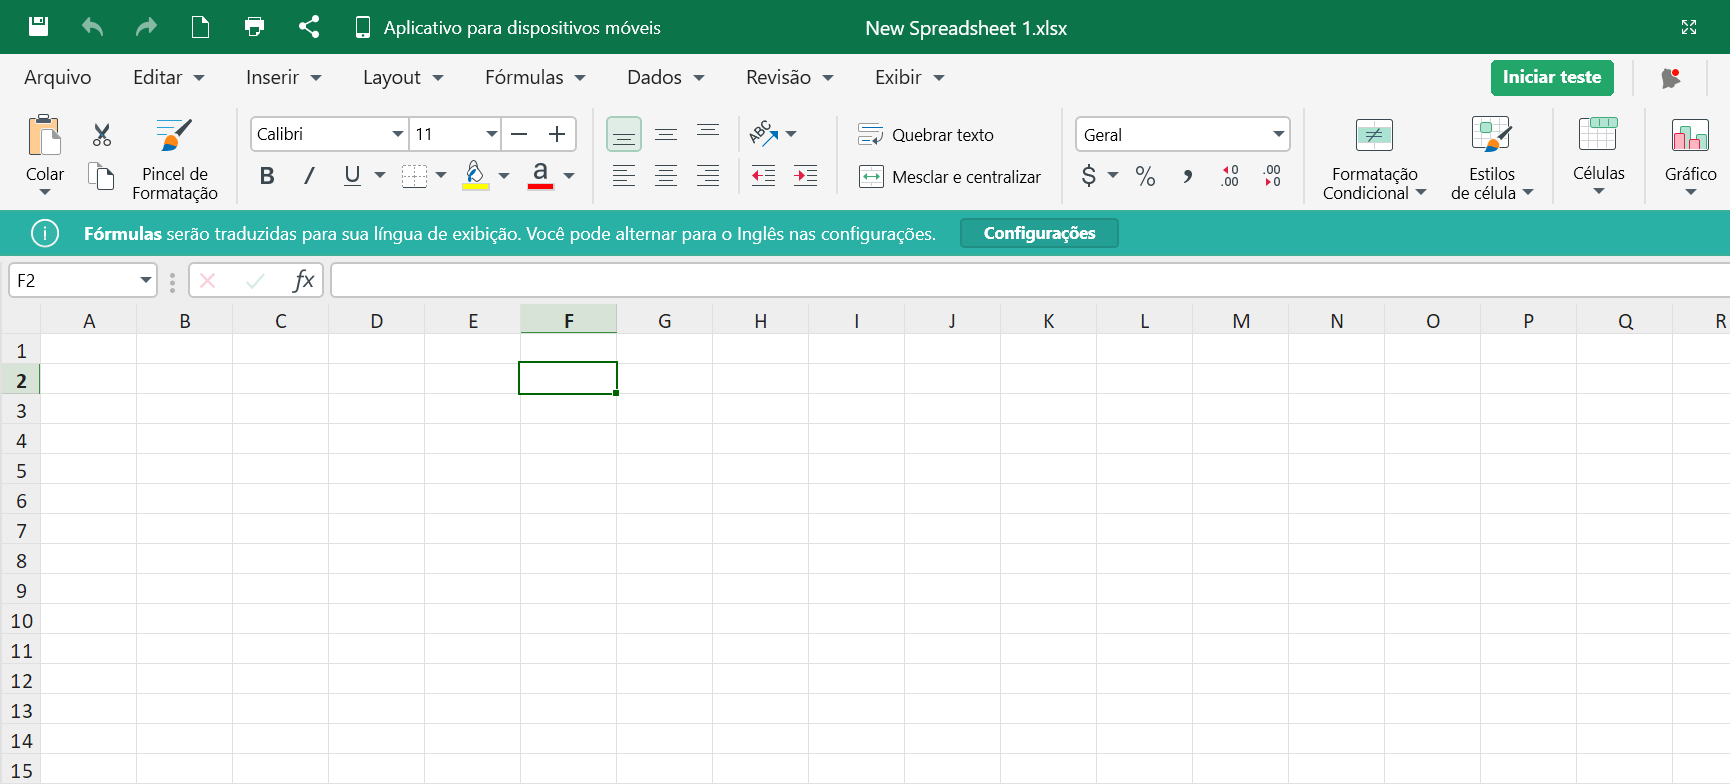1730x784 pixels.
Task: Open the Editar menu
Action: click(x=168, y=77)
